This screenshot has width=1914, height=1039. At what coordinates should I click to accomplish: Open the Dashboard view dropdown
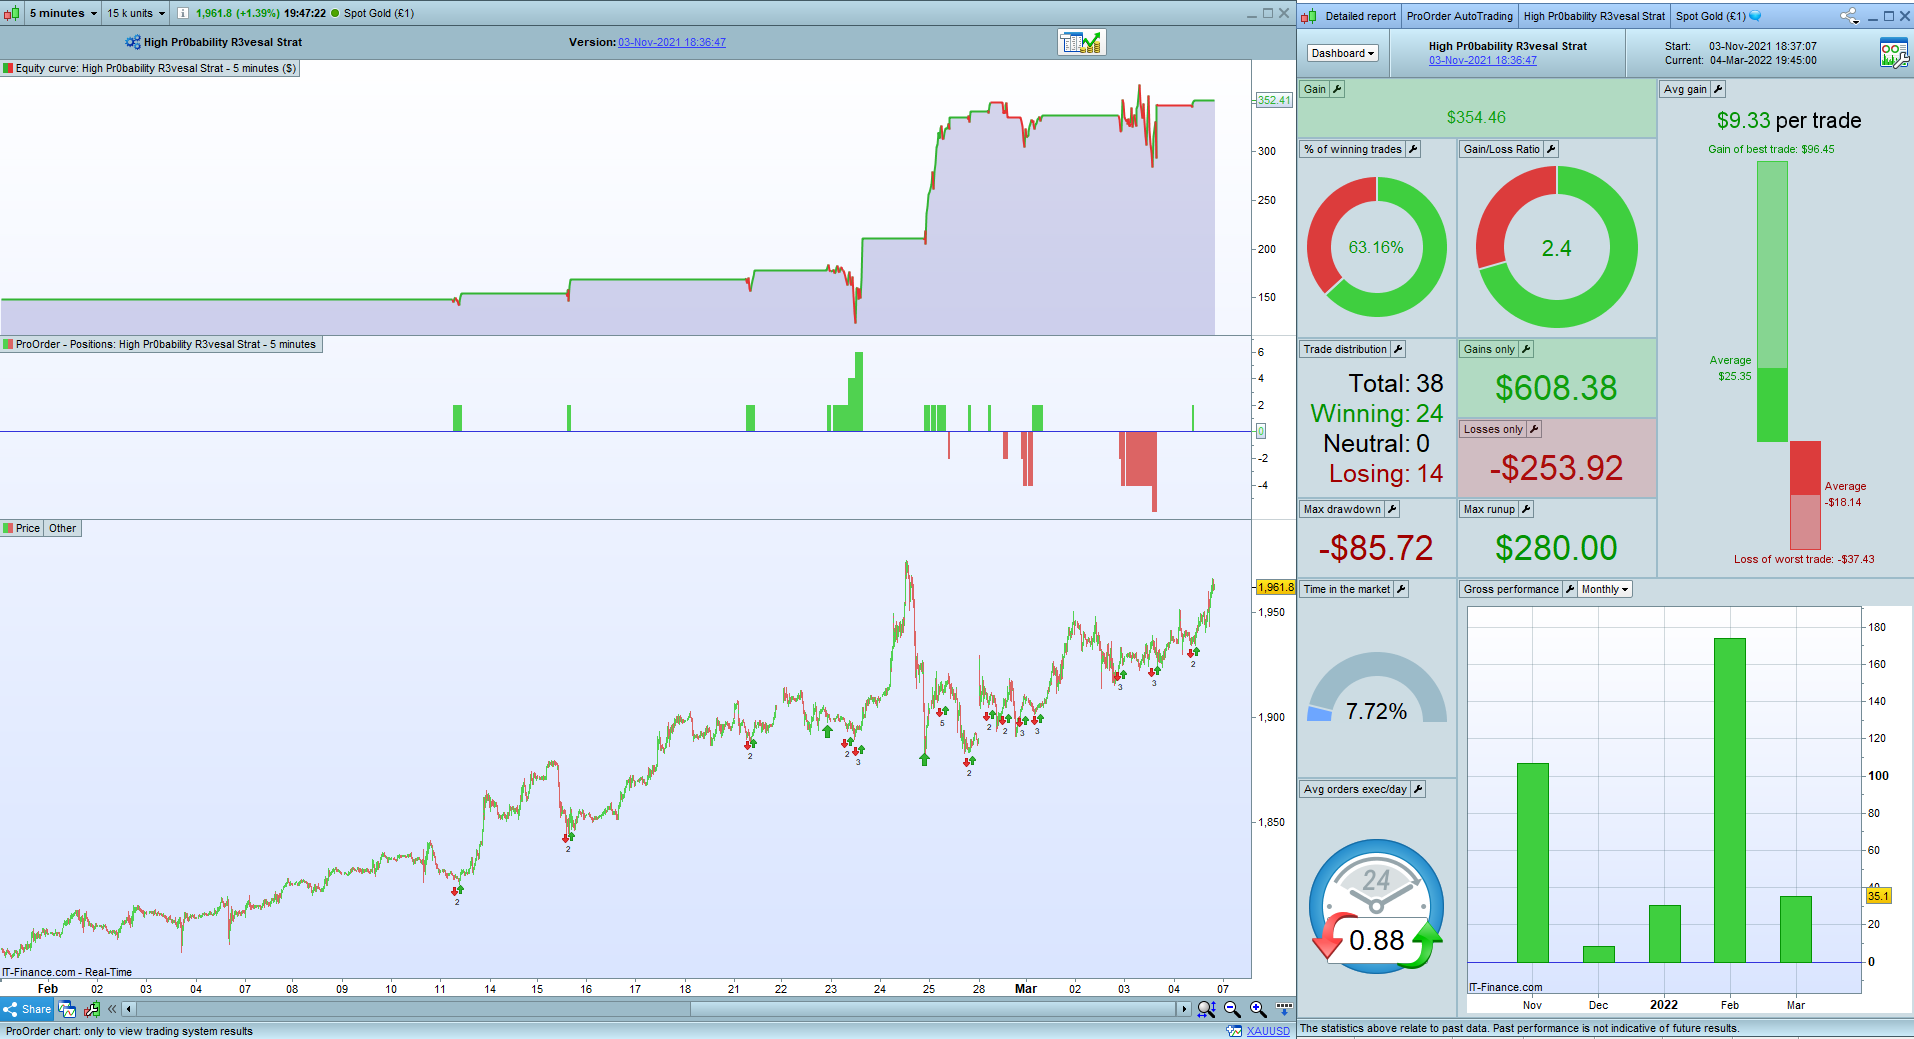1343,53
